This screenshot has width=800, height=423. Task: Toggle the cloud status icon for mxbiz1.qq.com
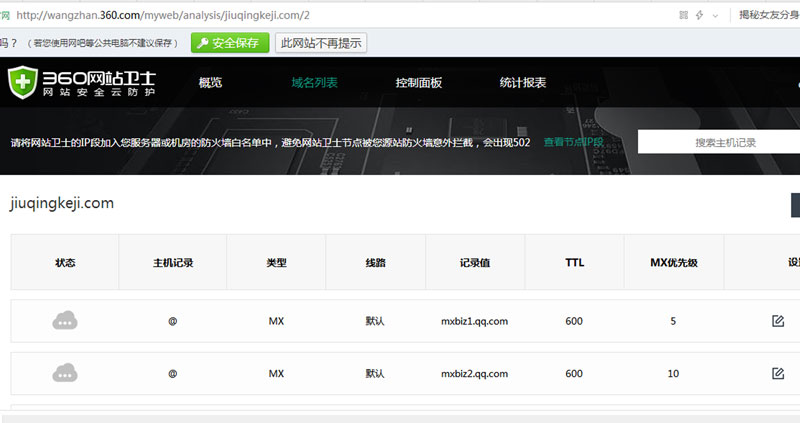click(x=65, y=320)
